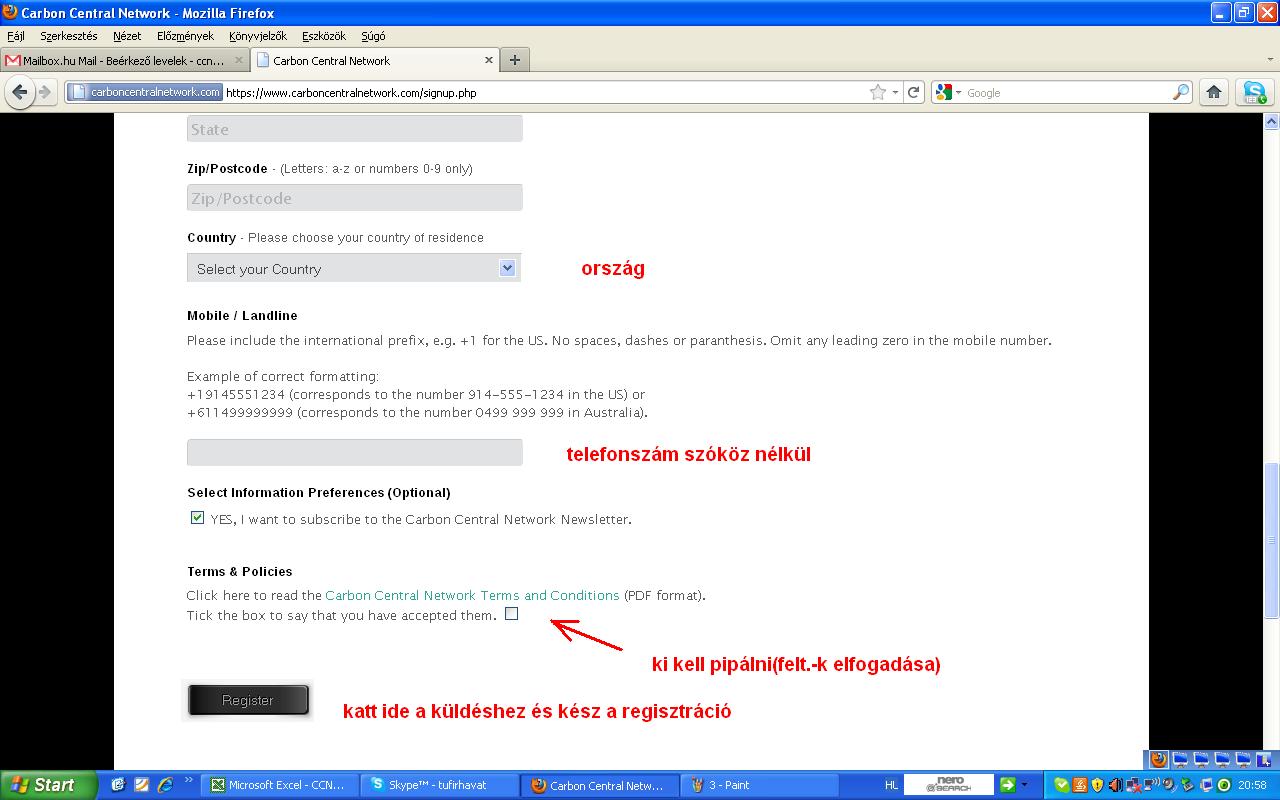Viewport: 1280px width, 800px height.
Task: Bookmark this page with the star icon
Action: coord(878,92)
